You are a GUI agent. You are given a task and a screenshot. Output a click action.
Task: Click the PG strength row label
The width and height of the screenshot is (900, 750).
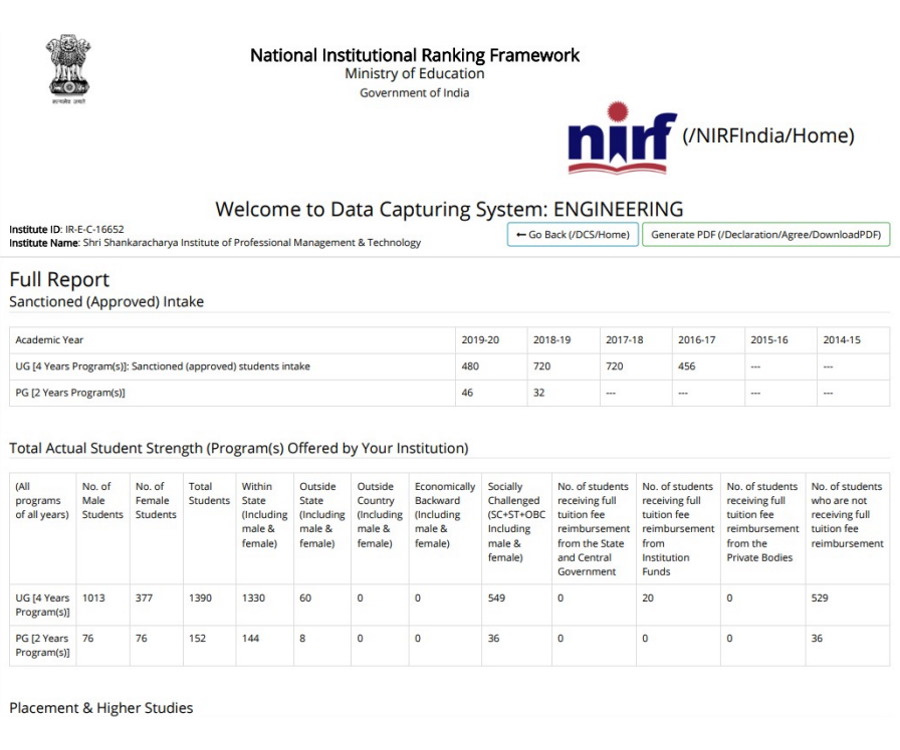[x=42, y=645]
